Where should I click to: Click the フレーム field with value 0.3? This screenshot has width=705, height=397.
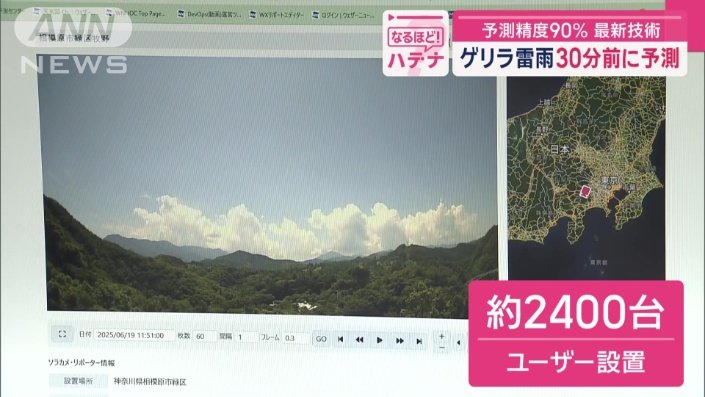pos(296,338)
